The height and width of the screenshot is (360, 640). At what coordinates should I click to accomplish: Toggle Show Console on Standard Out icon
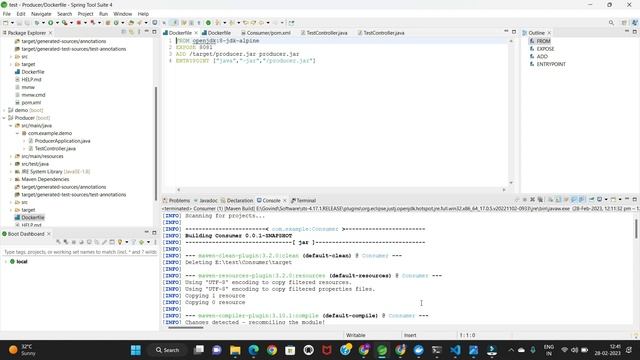coord(574,200)
